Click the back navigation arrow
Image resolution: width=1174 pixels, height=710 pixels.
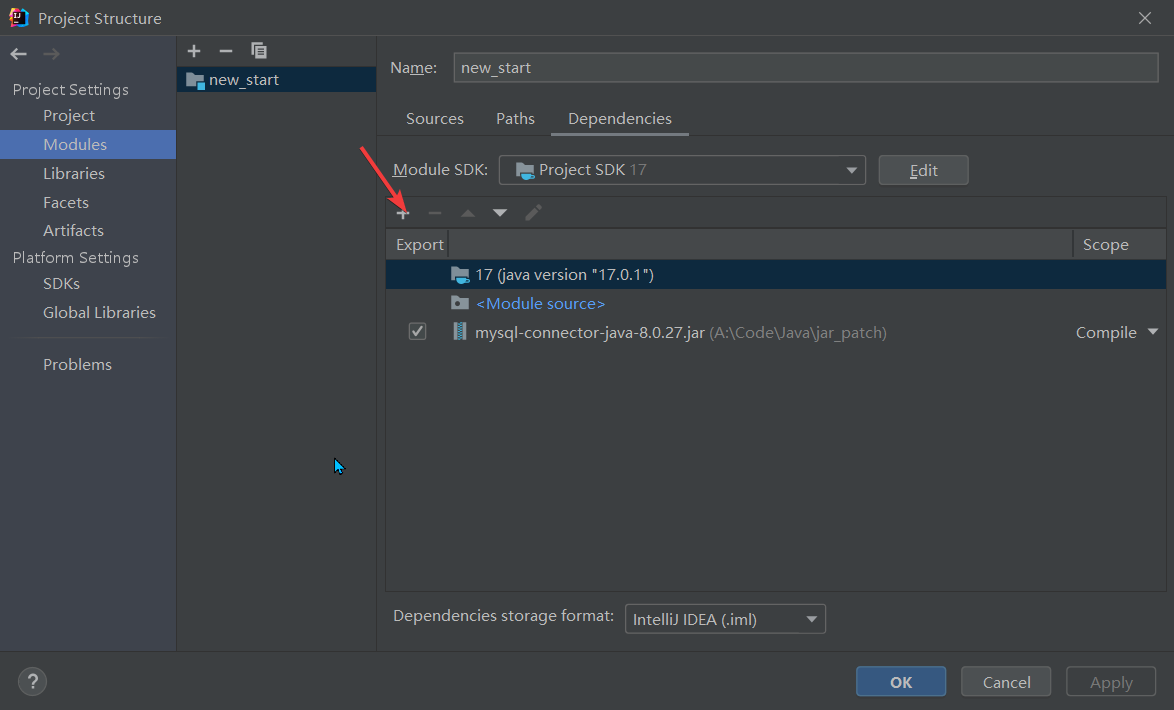19,54
